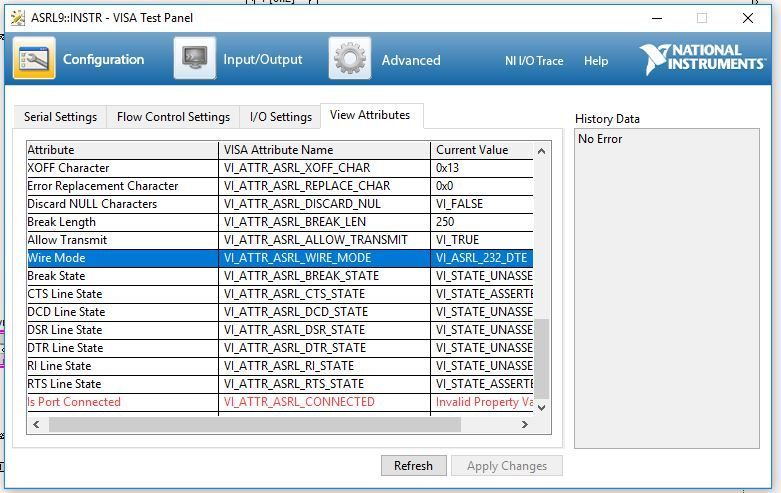Minimize the VISA Test Panel window

(x=657, y=18)
